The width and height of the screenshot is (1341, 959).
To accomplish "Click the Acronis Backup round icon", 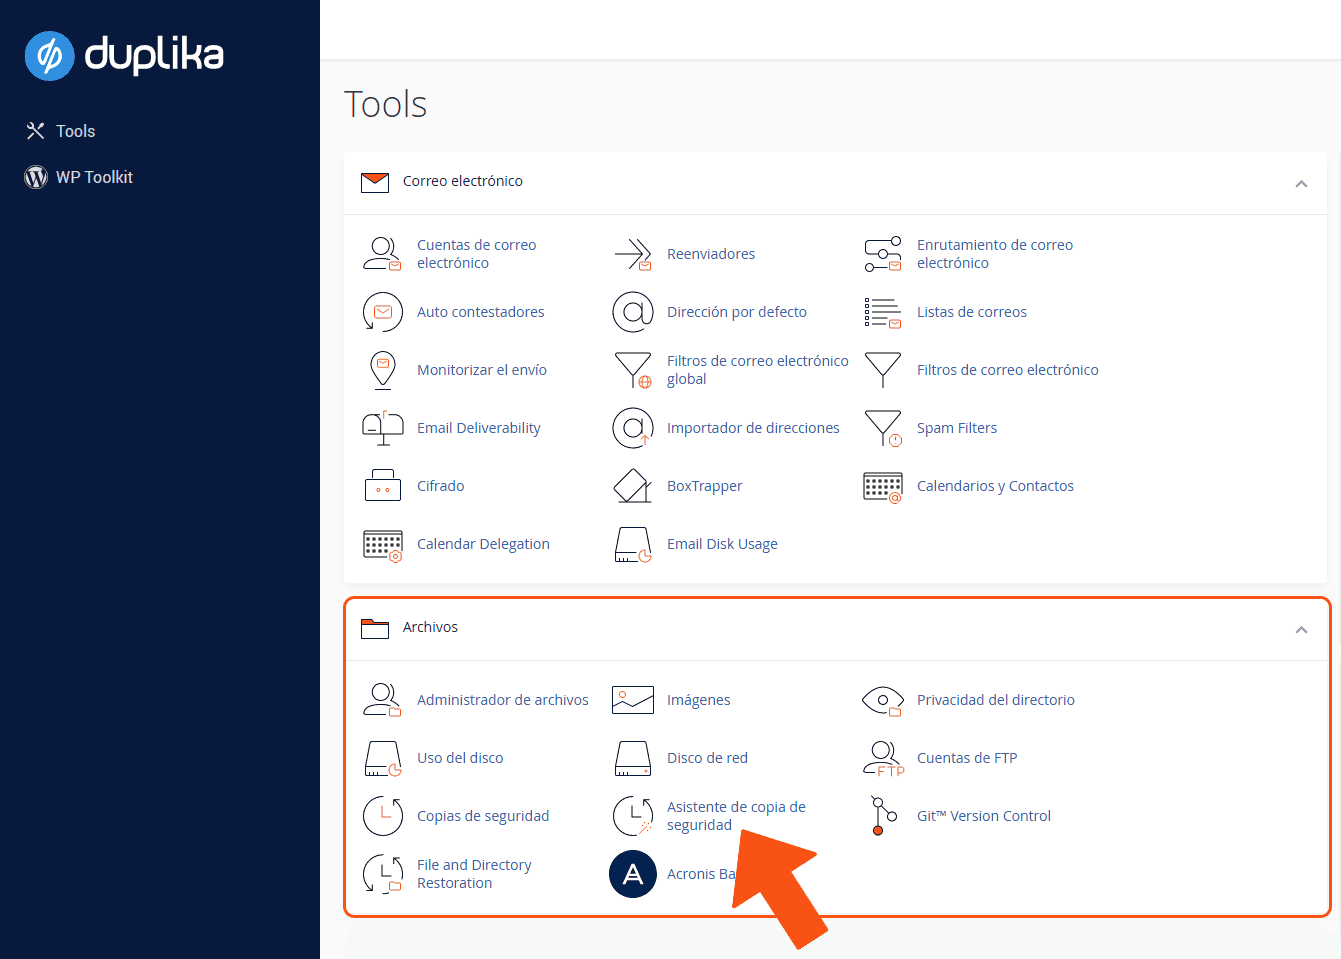I will pyautogui.click(x=632, y=874).
